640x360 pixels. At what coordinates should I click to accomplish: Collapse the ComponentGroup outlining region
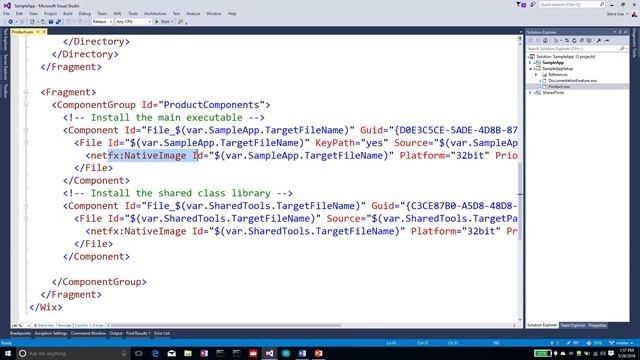click(x=26, y=105)
